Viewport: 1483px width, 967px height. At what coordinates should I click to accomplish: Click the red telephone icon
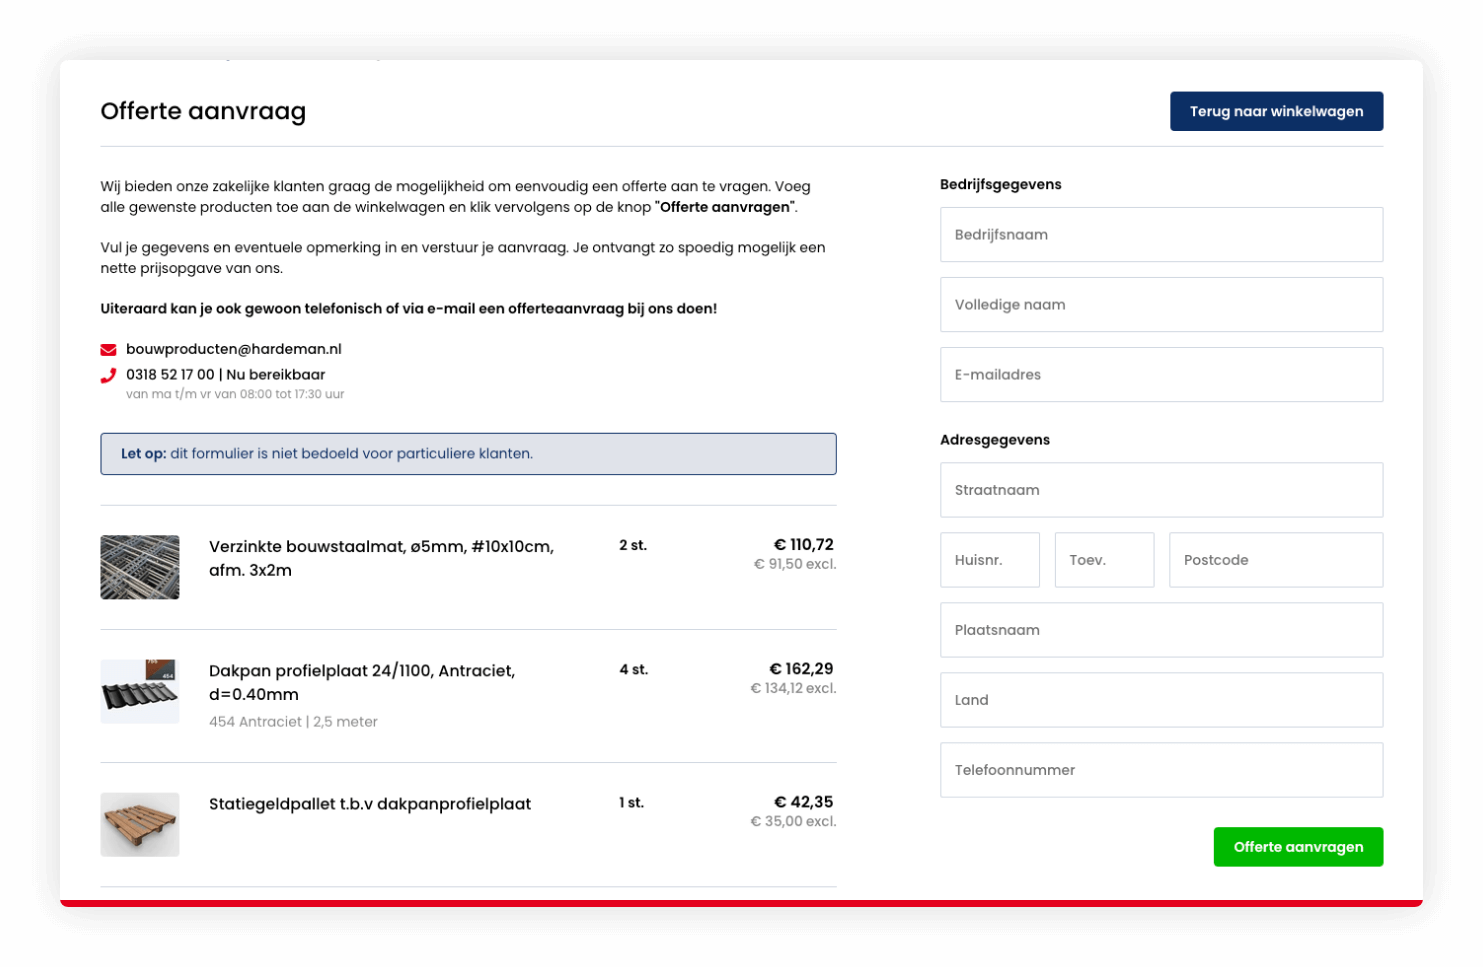click(108, 375)
